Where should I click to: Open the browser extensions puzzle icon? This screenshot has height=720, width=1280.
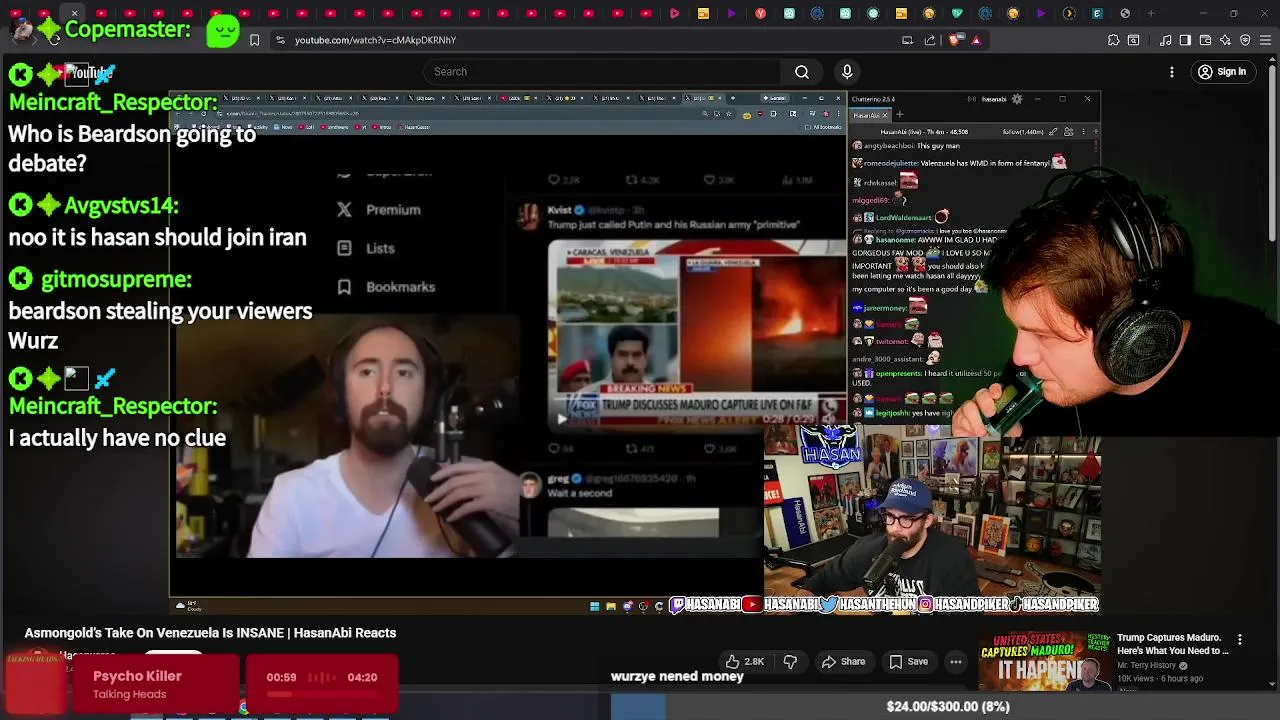[1113, 40]
